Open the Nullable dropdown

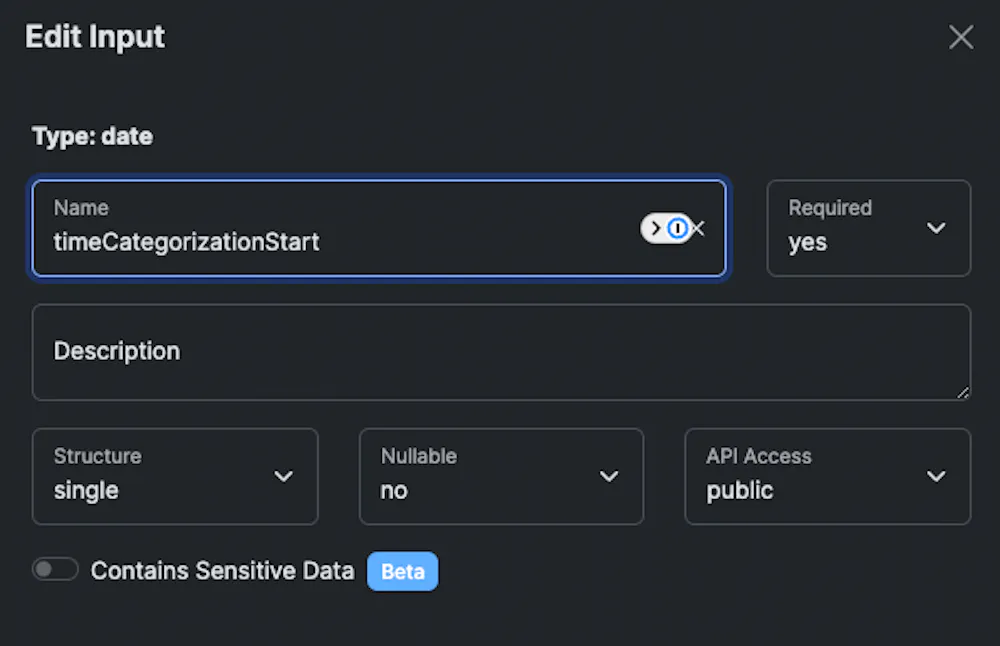[x=501, y=476]
